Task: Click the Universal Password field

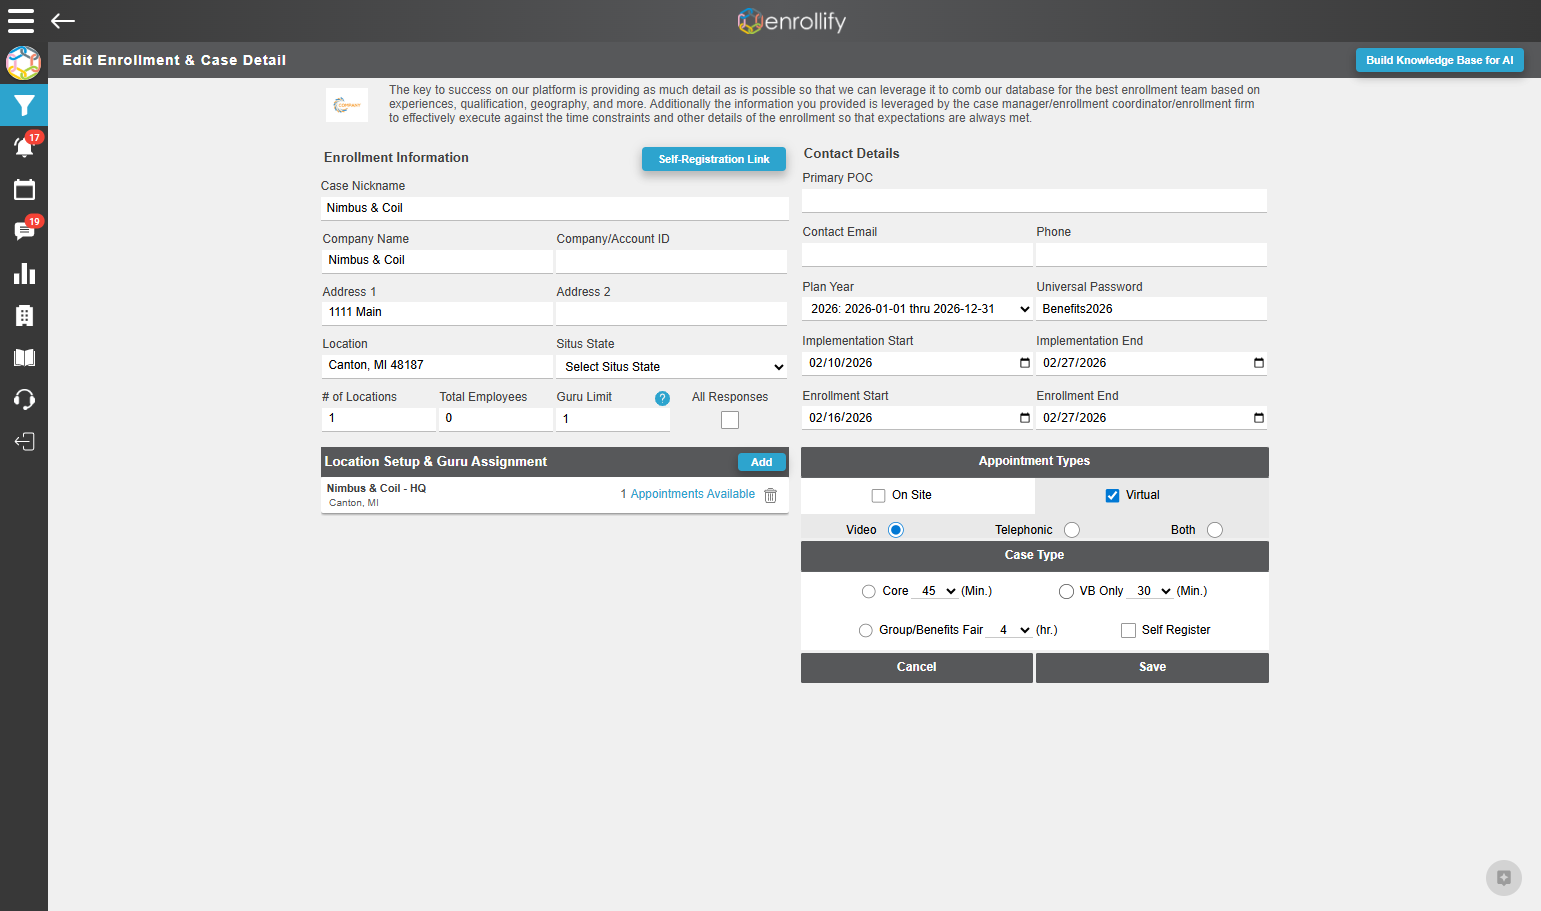Action: (x=1152, y=309)
